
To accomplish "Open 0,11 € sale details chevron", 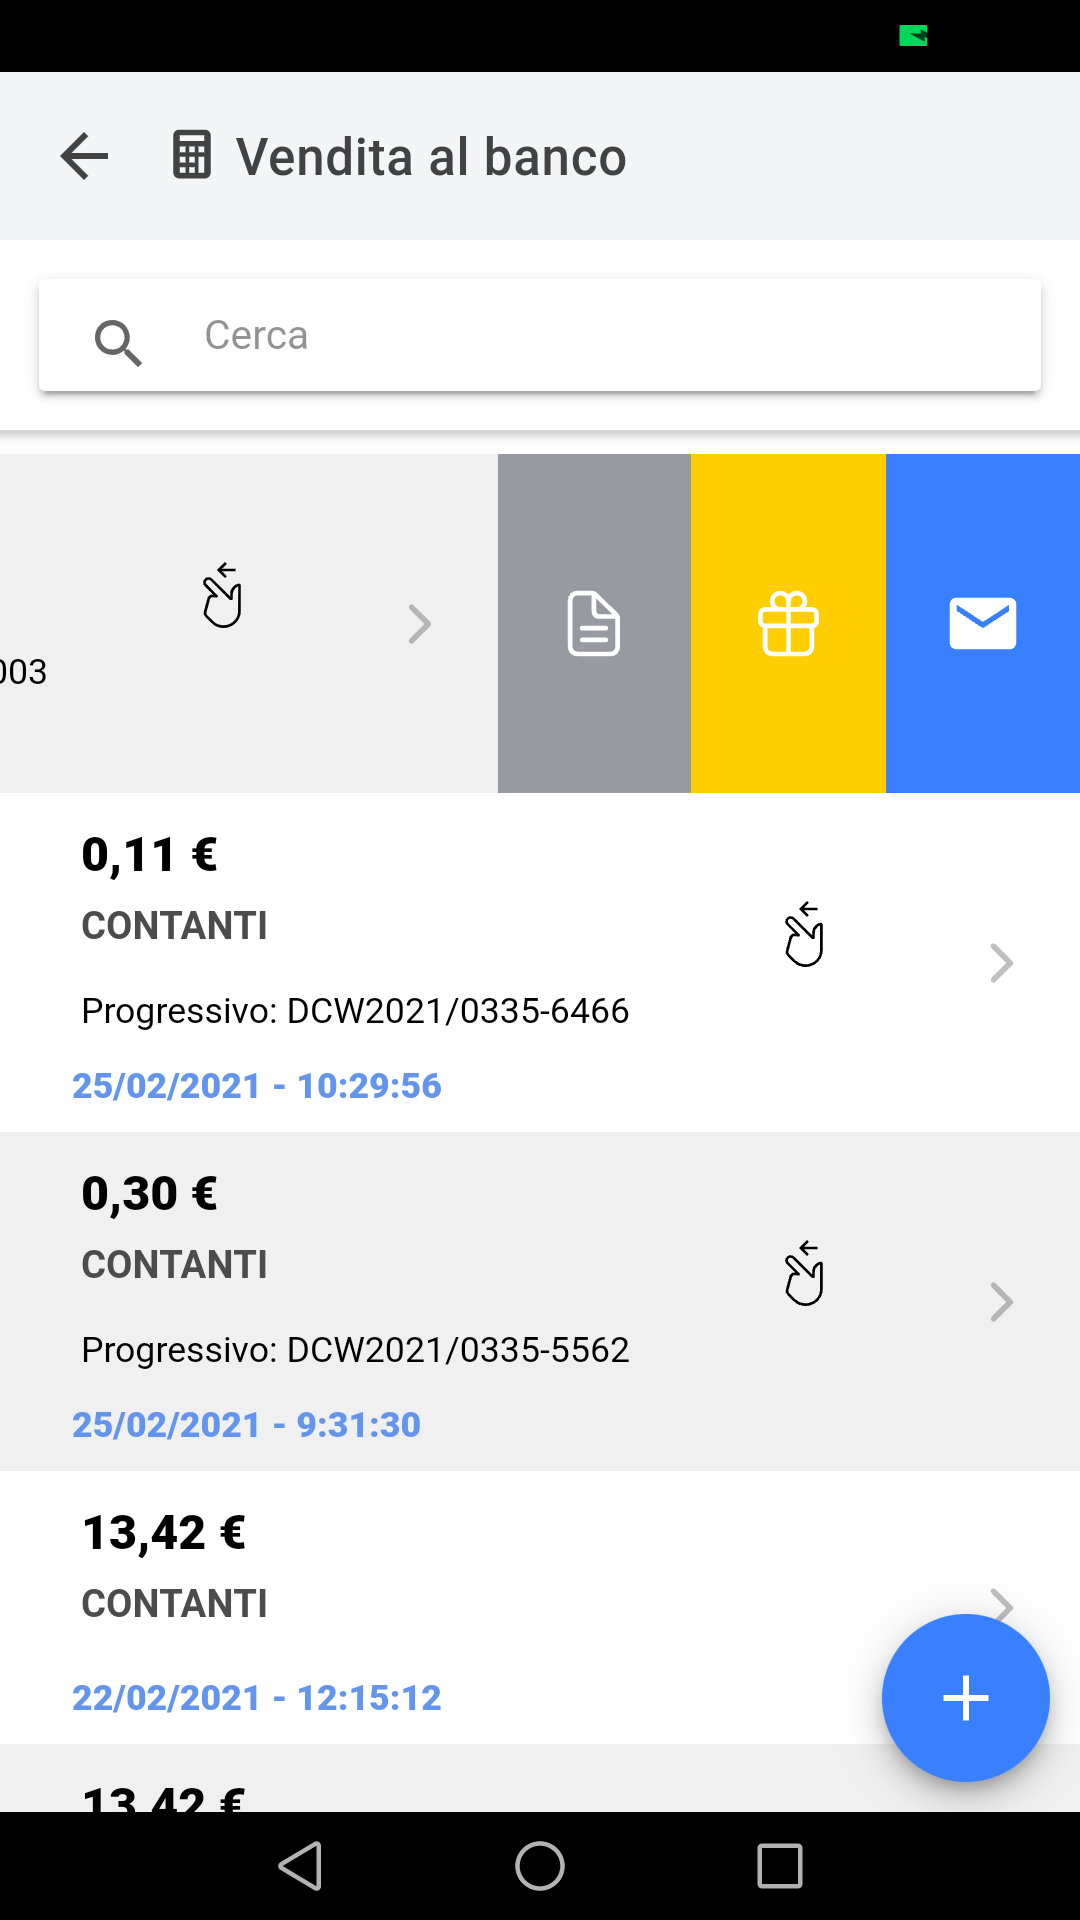I will point(1001,963).
